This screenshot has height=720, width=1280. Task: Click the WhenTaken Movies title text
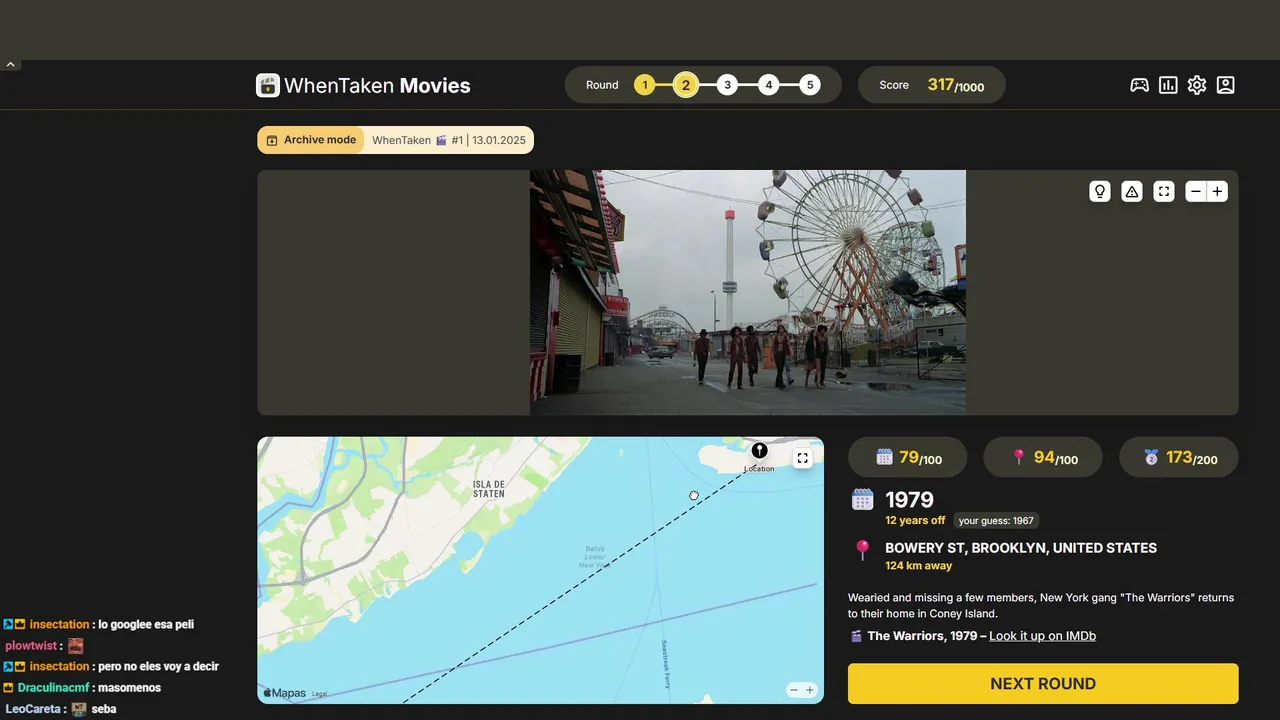[377, 85]
